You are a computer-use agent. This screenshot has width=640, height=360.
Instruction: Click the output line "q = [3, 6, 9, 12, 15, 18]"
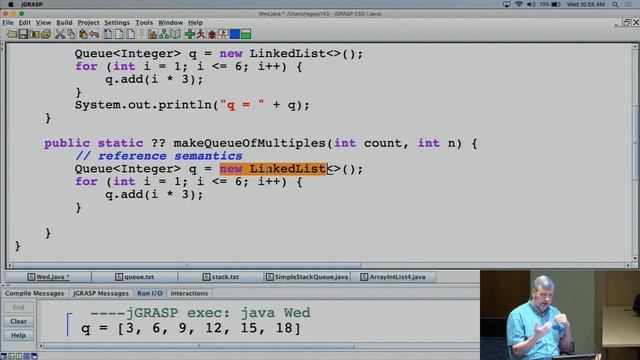coord(191,328)
